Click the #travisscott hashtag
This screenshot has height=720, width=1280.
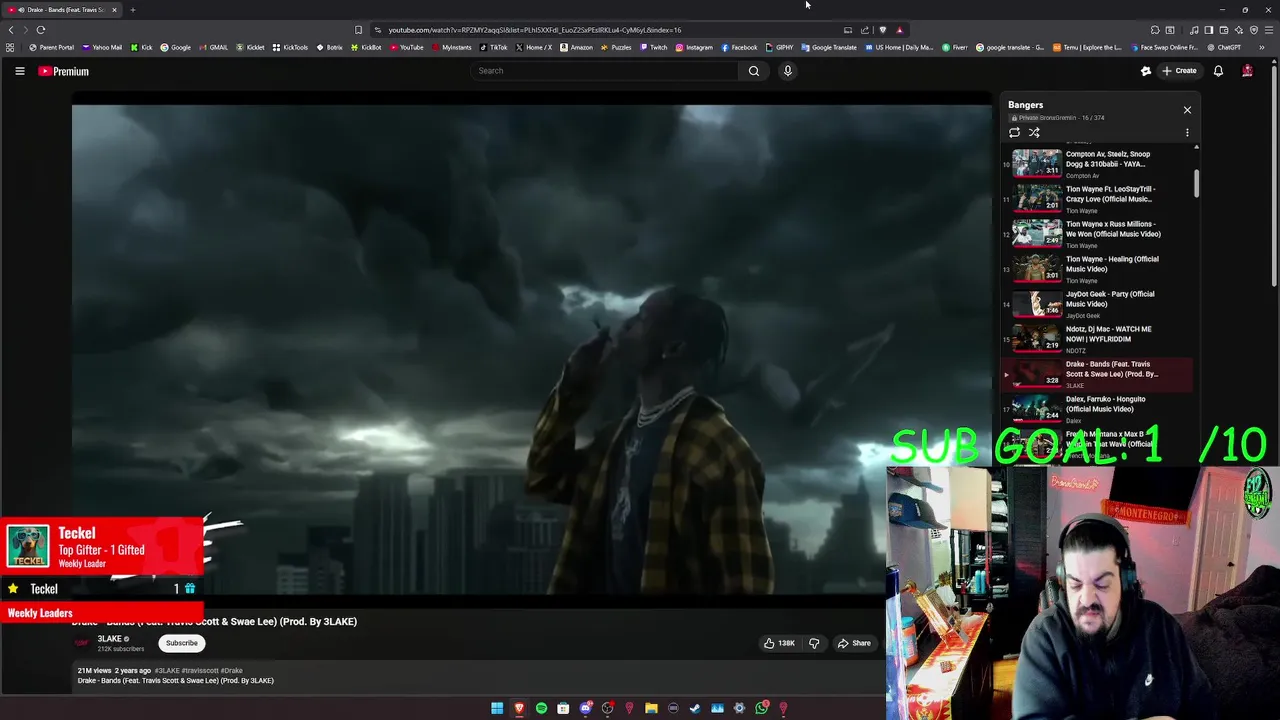[x=200, y=671]
